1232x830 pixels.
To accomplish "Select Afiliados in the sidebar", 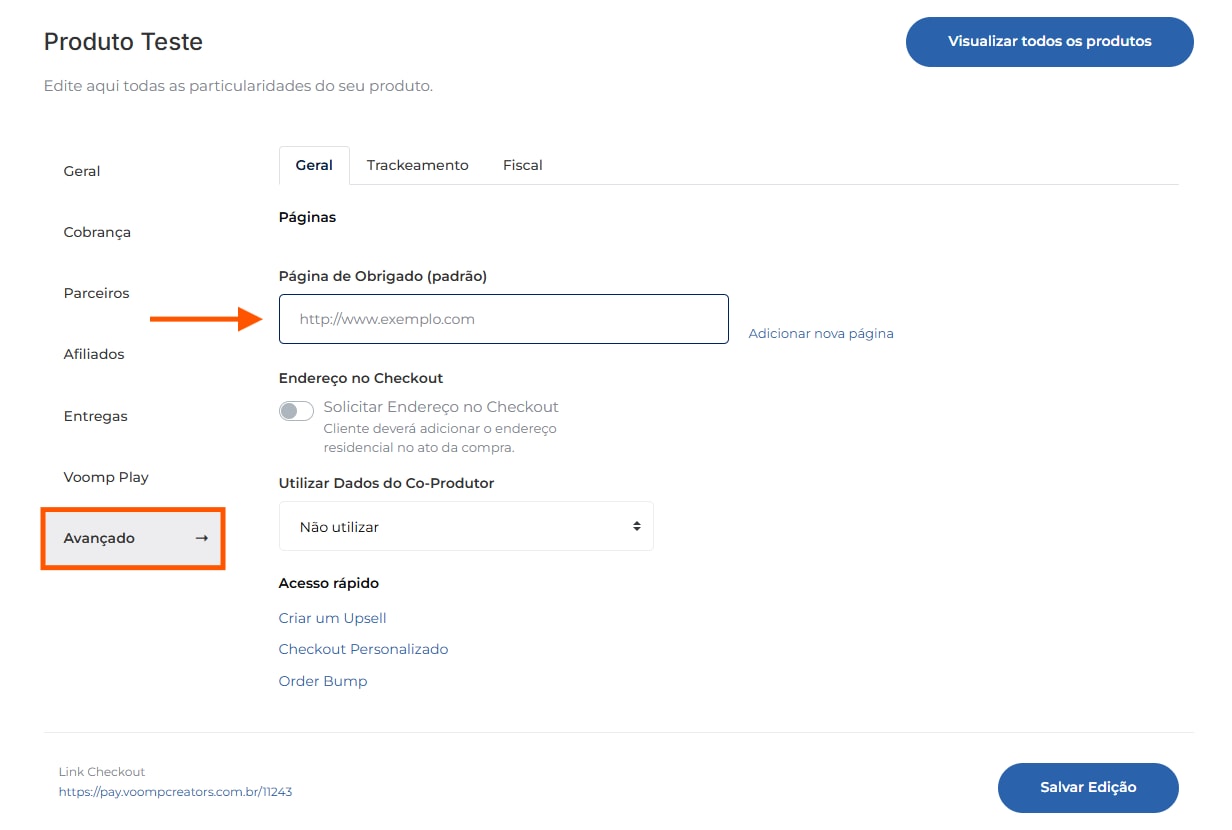I will (x=94, y=354).
